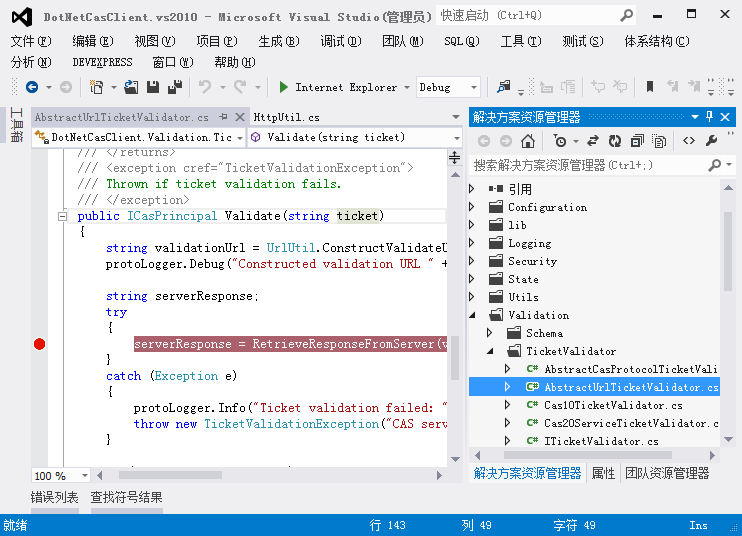This screenshot has width=742, height=536.
Task: Toggle auto-hide pin on Solution Explorer panel
Action: point(711,117)
